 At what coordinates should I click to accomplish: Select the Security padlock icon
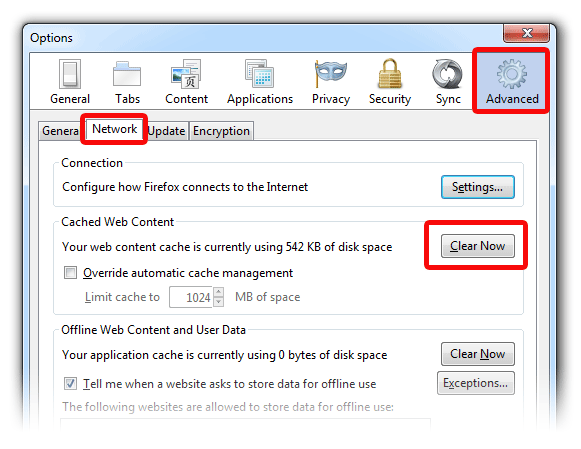pos(390,73)
